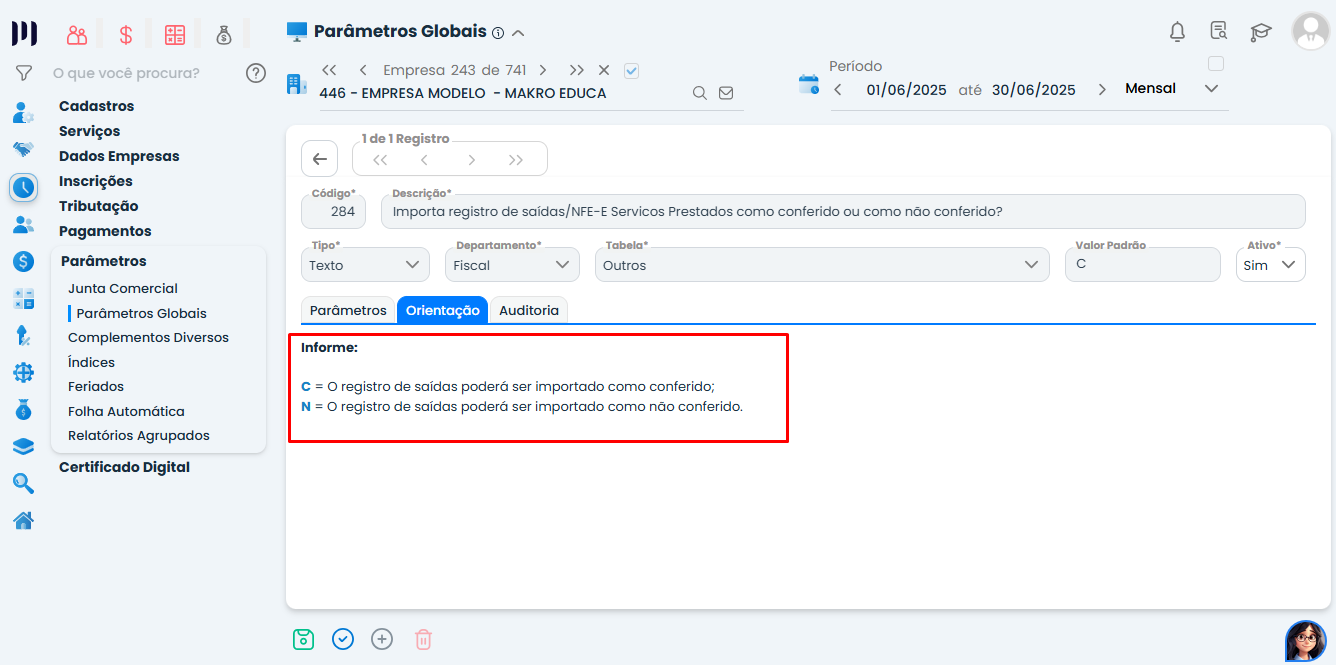Click the company search magnifier icon
Image resolution: width=1336 pixels, height=665 pixels.
coord(700,93)
